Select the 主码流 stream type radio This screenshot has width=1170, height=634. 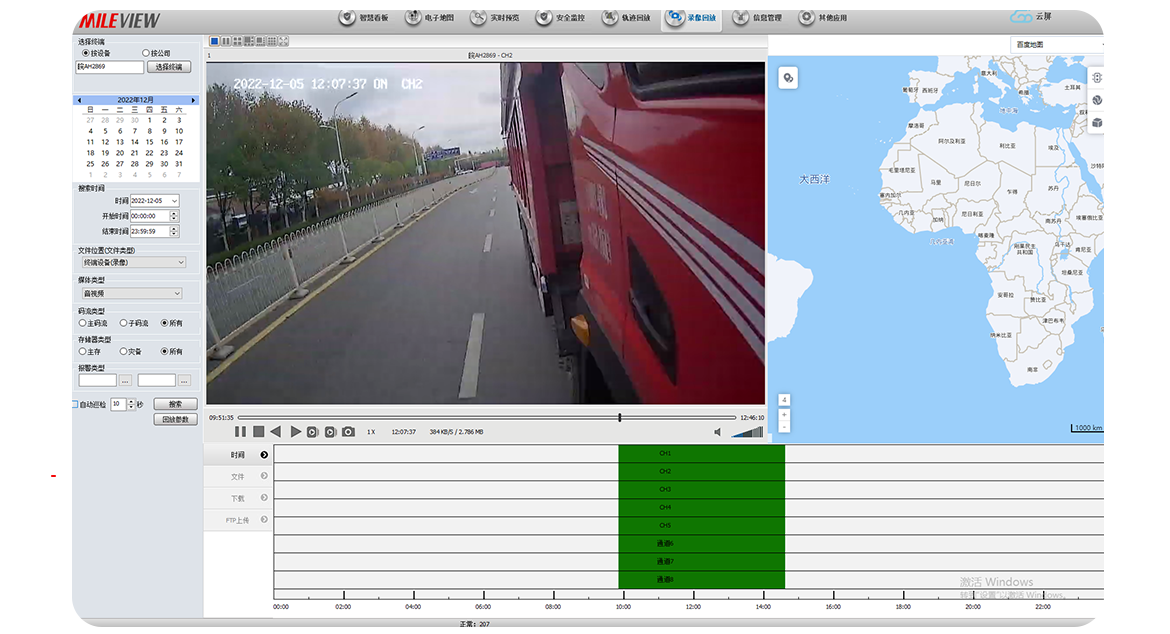(x=83, y=323)
